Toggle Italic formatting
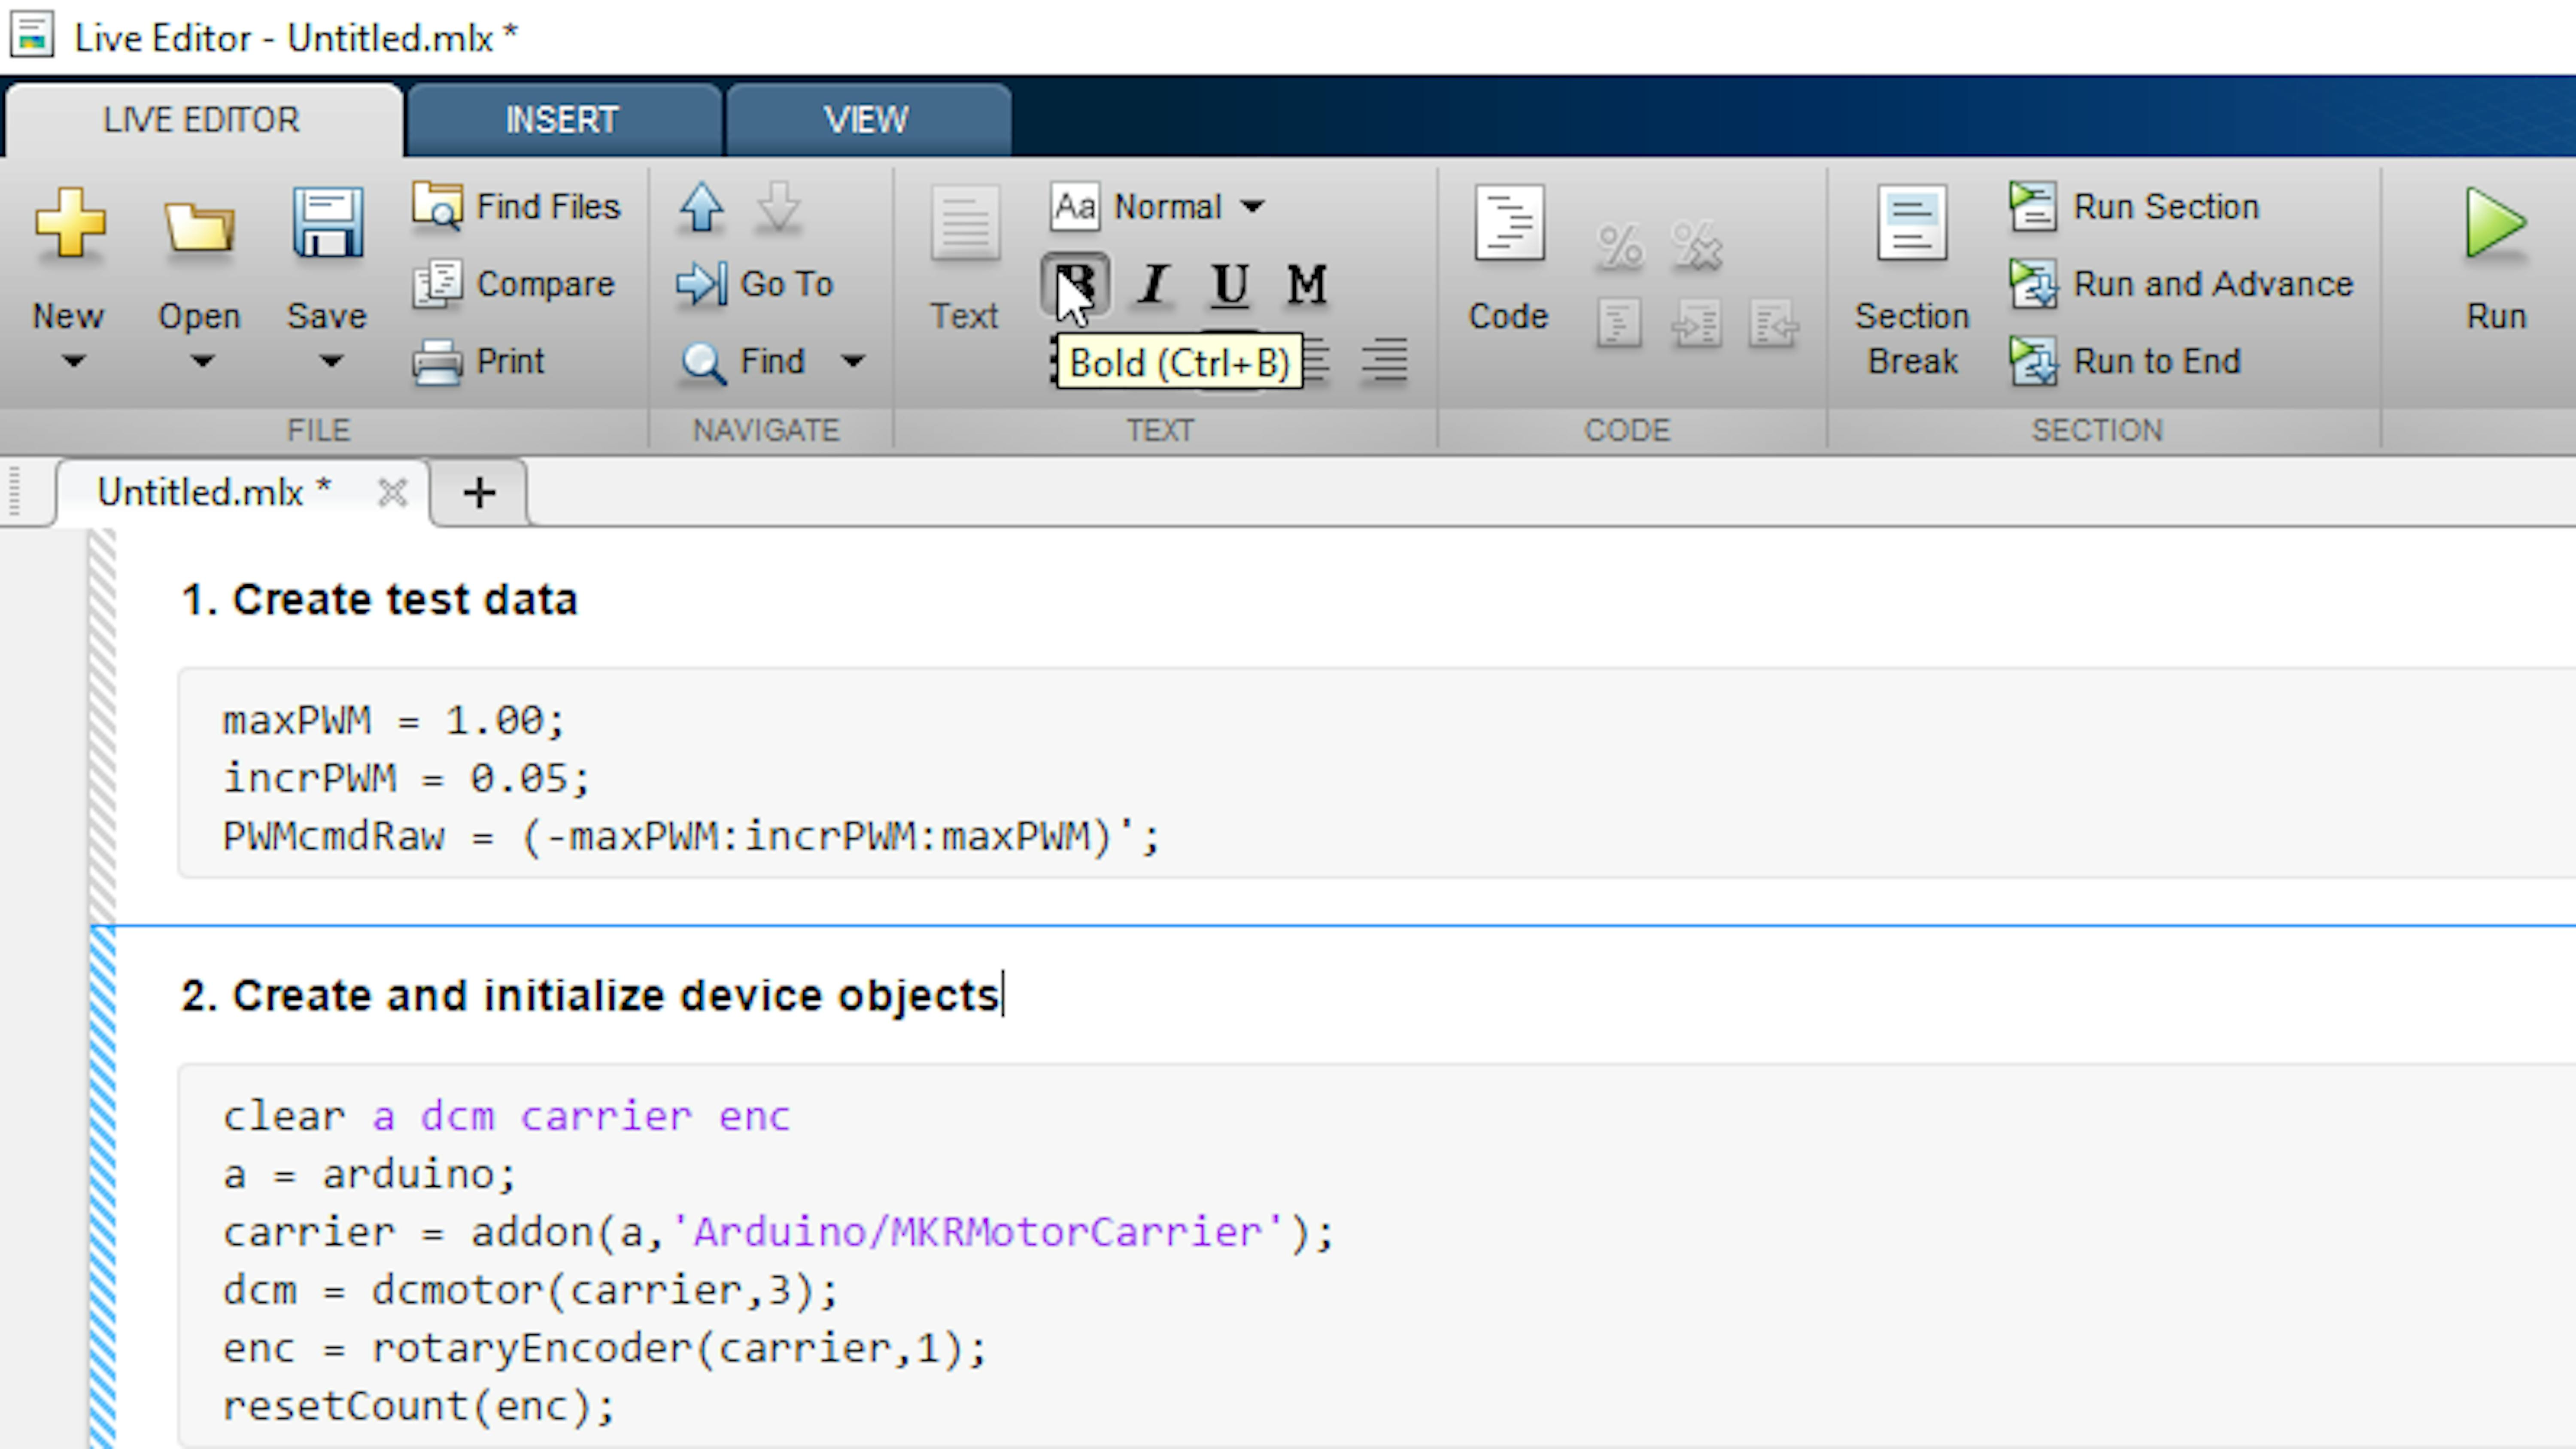The width and height of the screenshot is (2576, 1449). click(x=1153, y=285)
